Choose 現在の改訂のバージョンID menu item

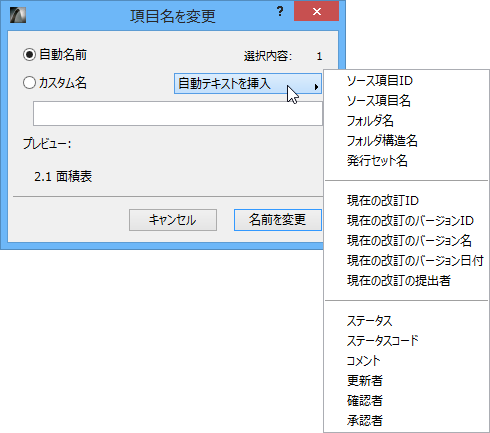[x=406, y=221]
